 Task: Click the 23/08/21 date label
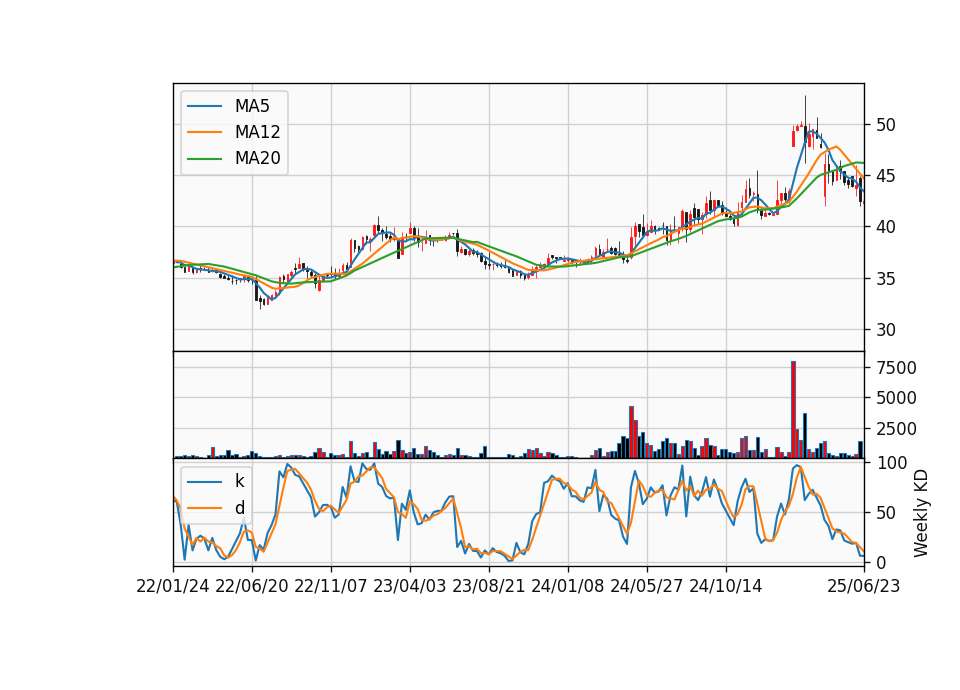click(489, 587)
